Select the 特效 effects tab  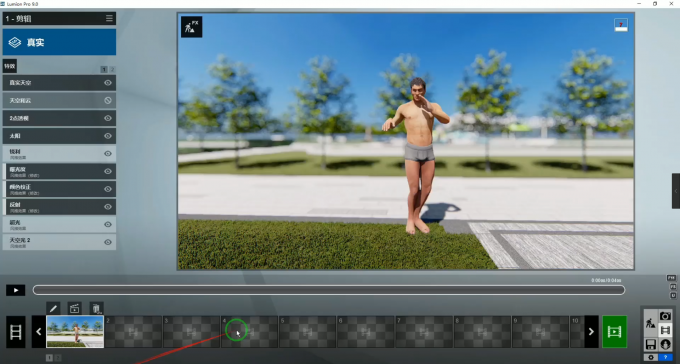click(10, 66)
